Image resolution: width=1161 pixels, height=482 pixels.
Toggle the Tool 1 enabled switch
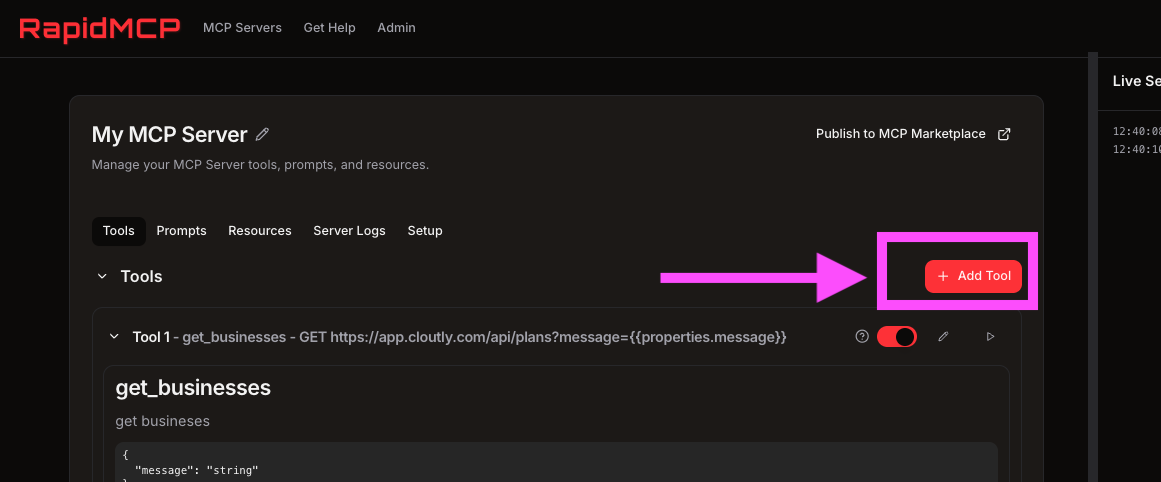click(897, 337)
